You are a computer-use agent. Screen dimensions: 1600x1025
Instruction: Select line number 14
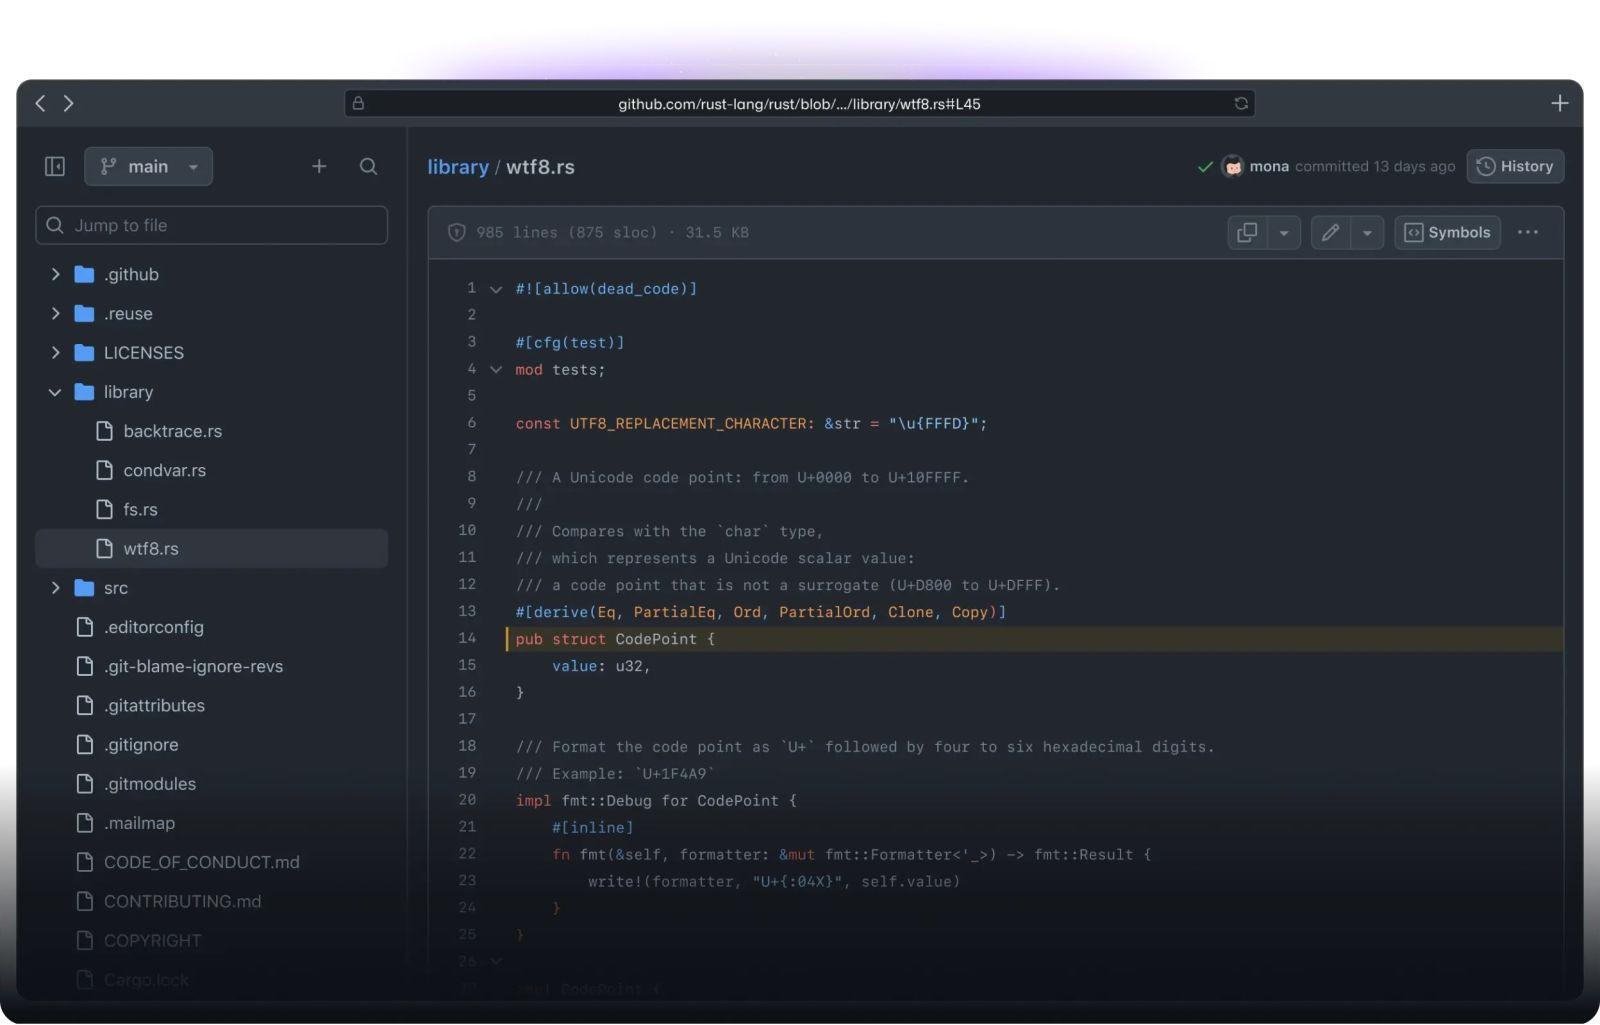pos(467,638)
